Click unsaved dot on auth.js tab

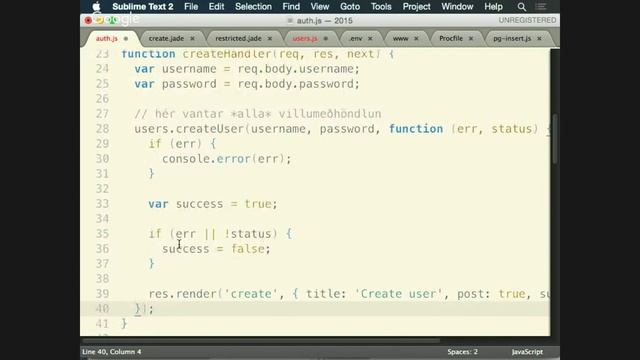point(126,38)
